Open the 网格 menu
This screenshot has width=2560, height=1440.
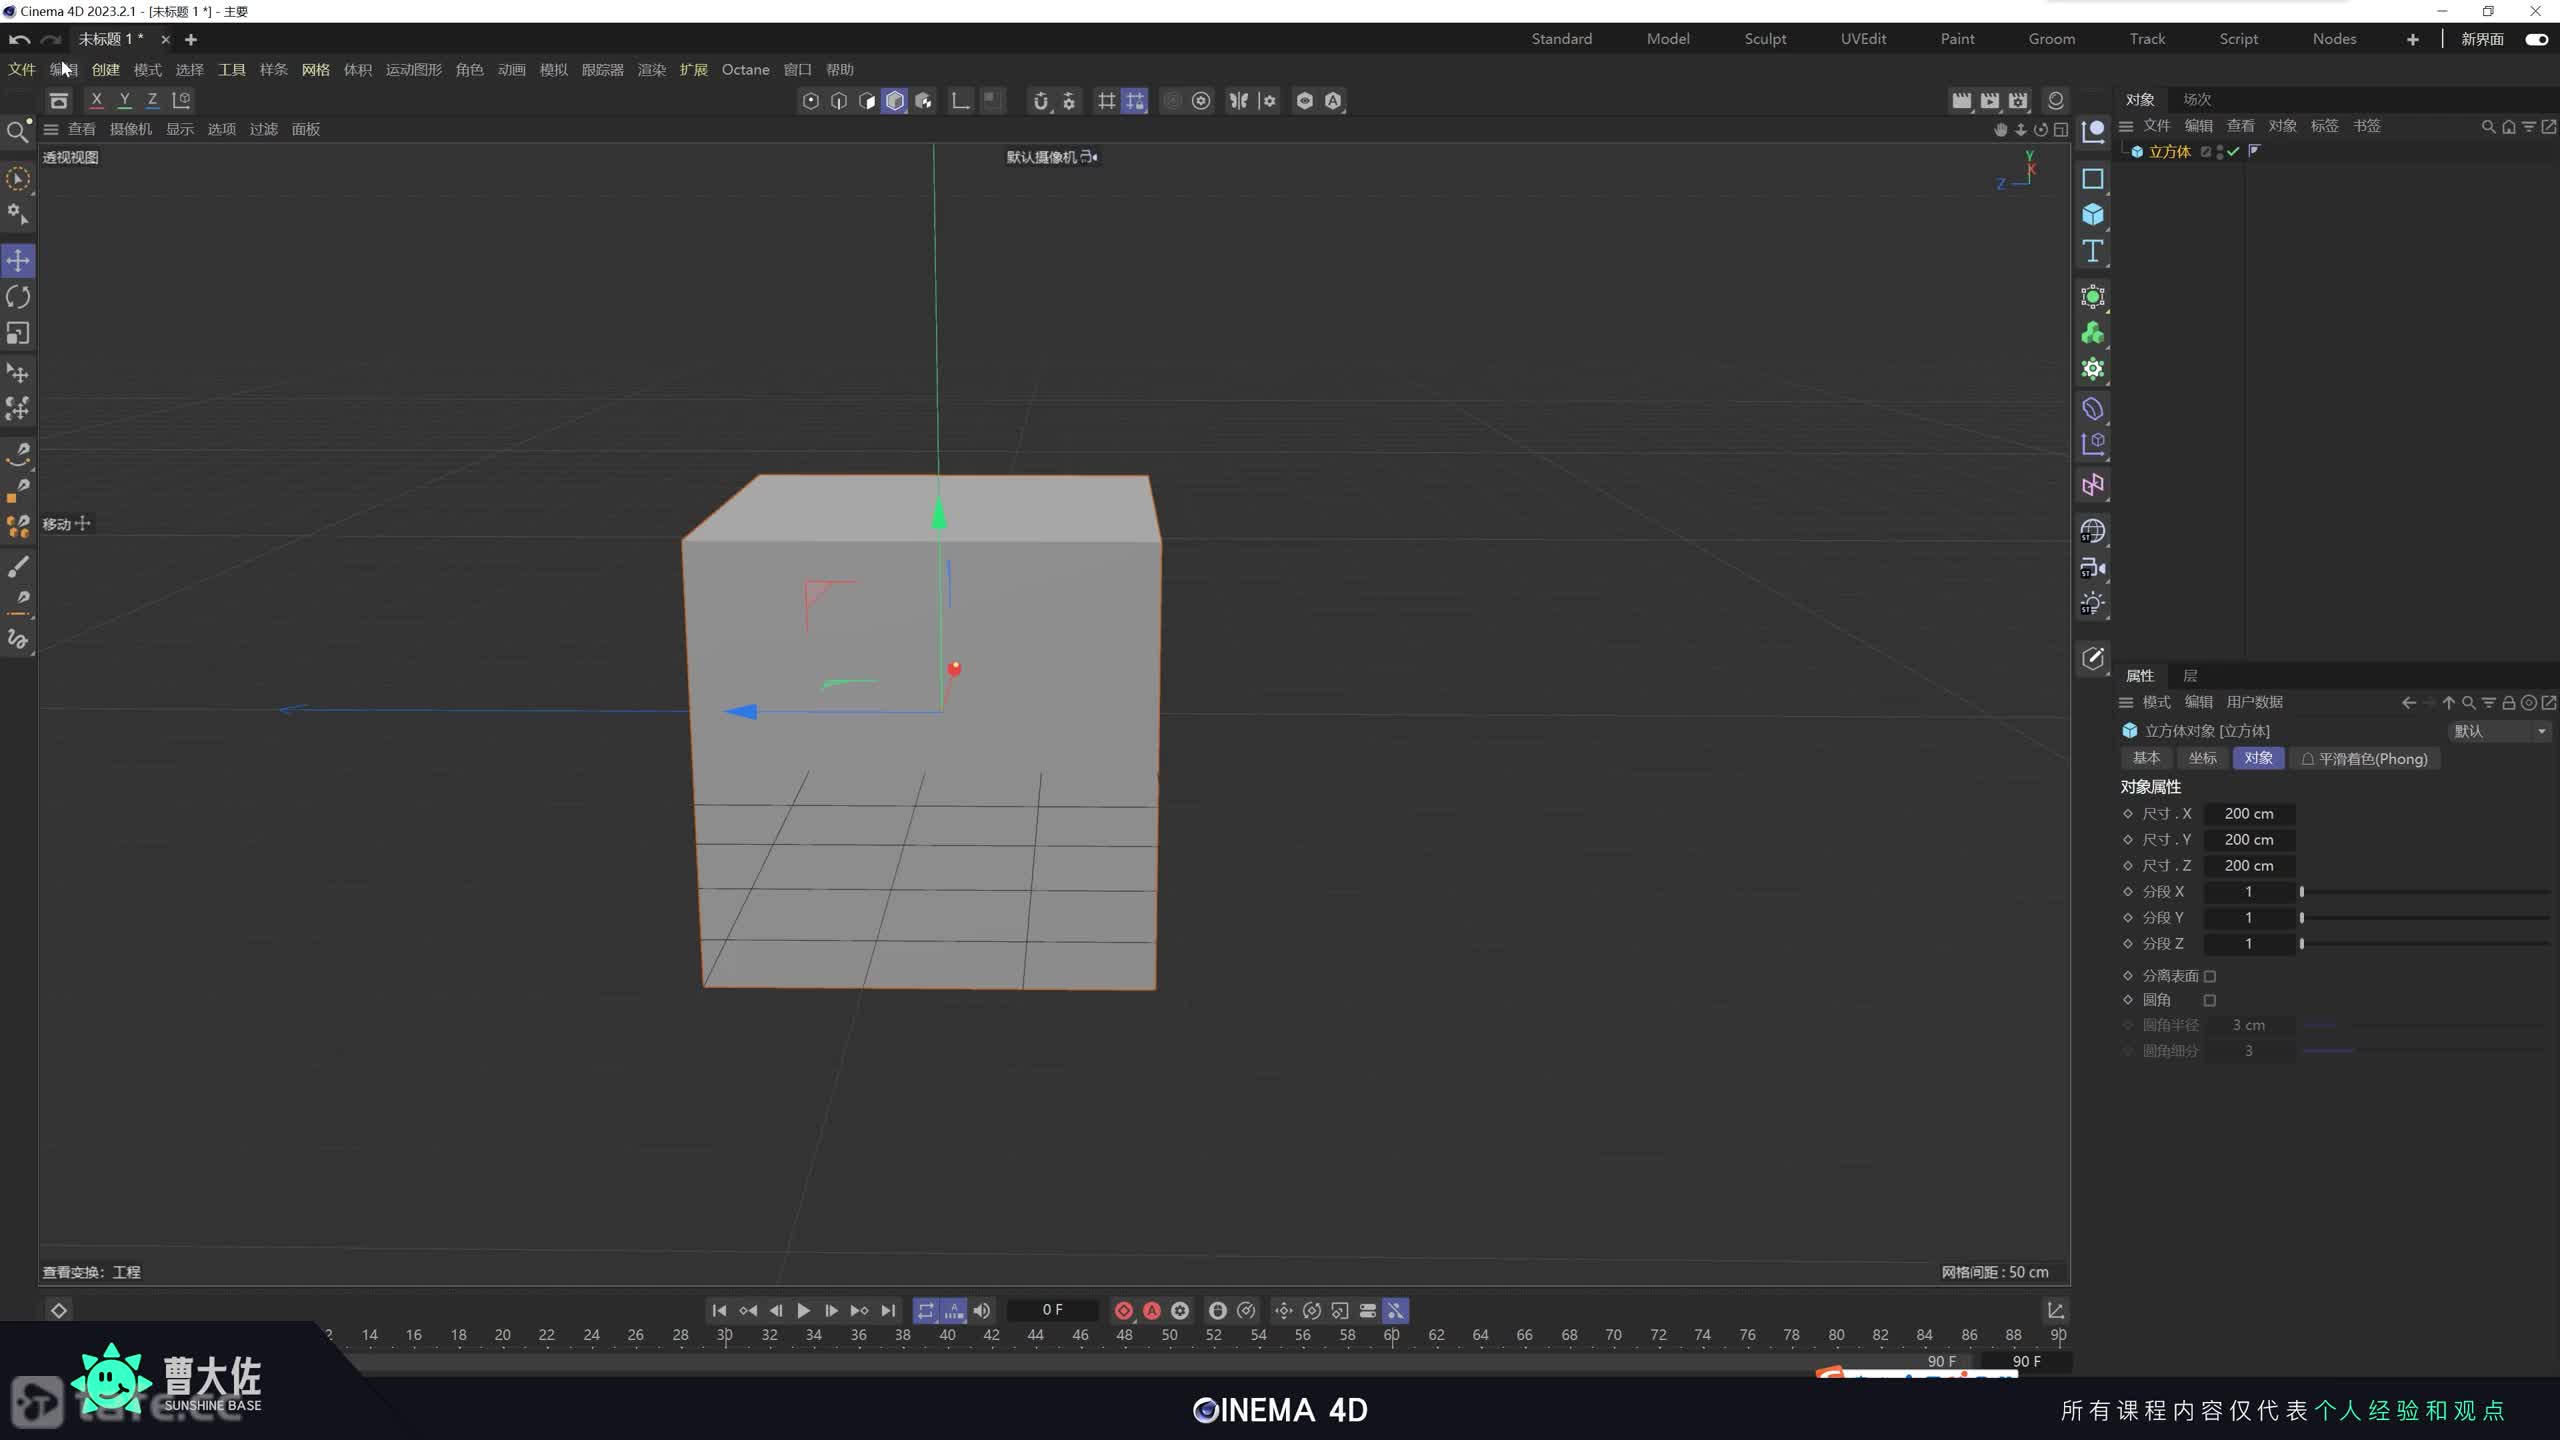click(x=315, y=70)
